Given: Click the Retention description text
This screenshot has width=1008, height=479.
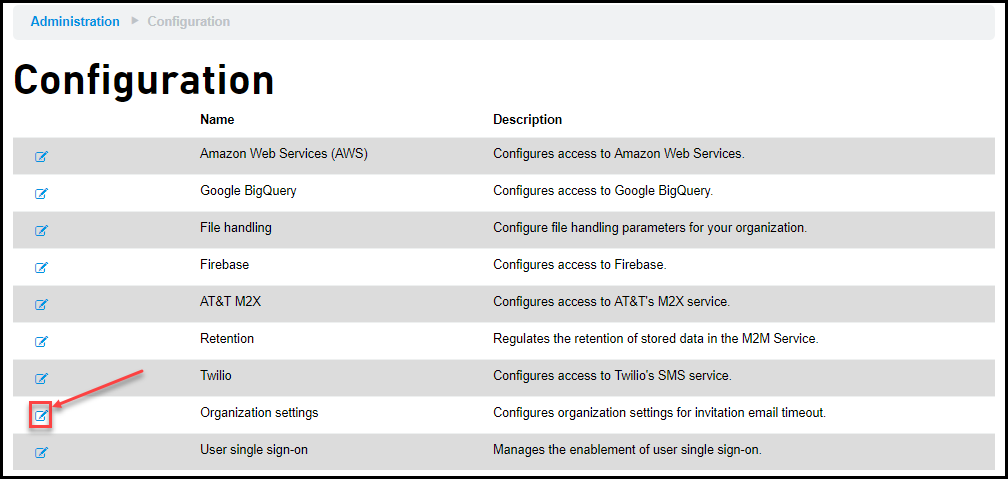Looking at the screenshot, I should (655, 338).
